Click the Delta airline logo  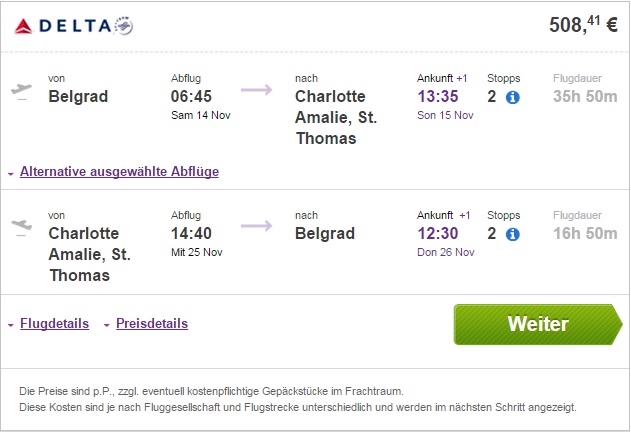(x=74, y=26)
